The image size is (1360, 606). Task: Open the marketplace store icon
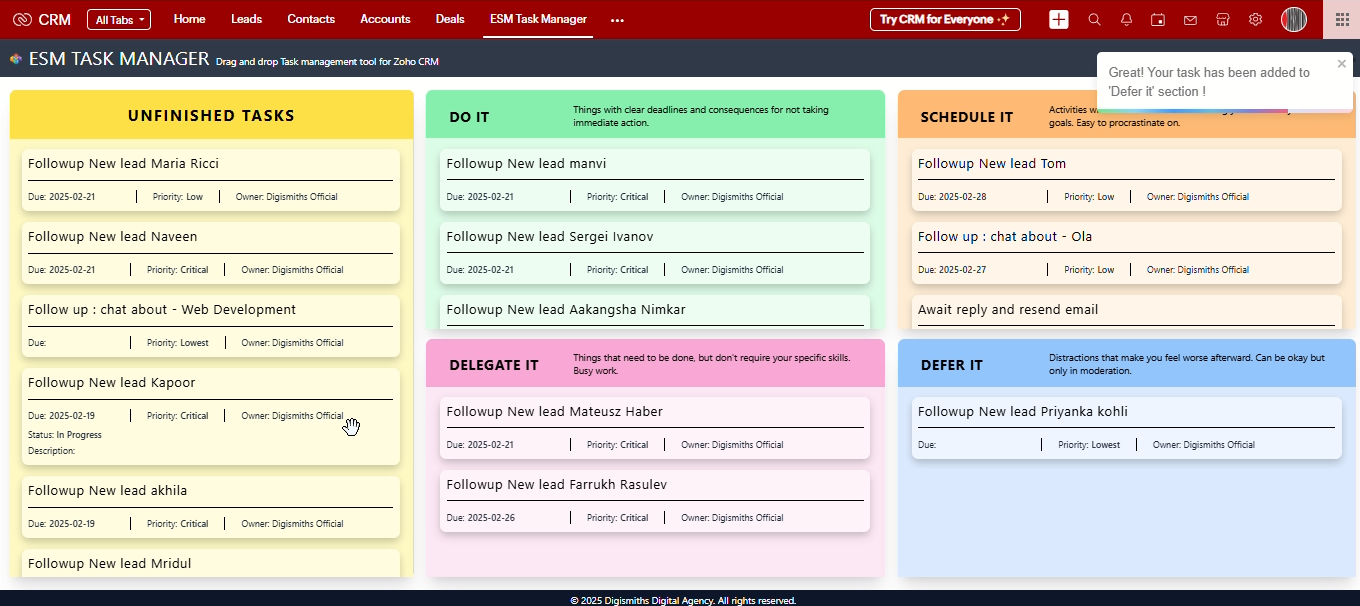tap(1222, 20)
